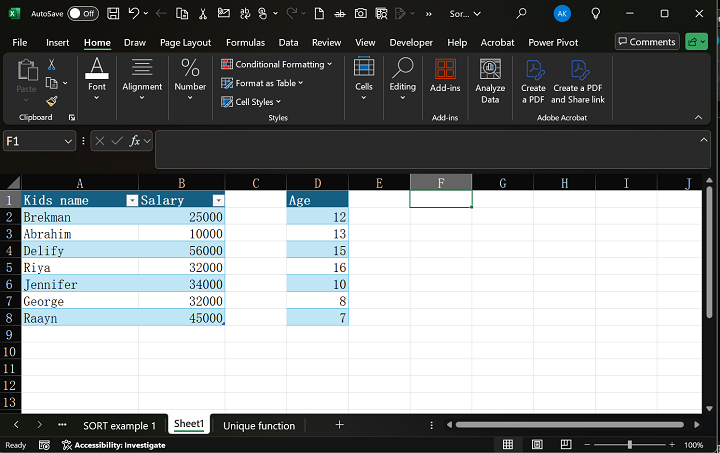This screenshot has height=453, width=720.
Task: Switch to the Unique function sheet tab
Action: [x=259, y=425]
